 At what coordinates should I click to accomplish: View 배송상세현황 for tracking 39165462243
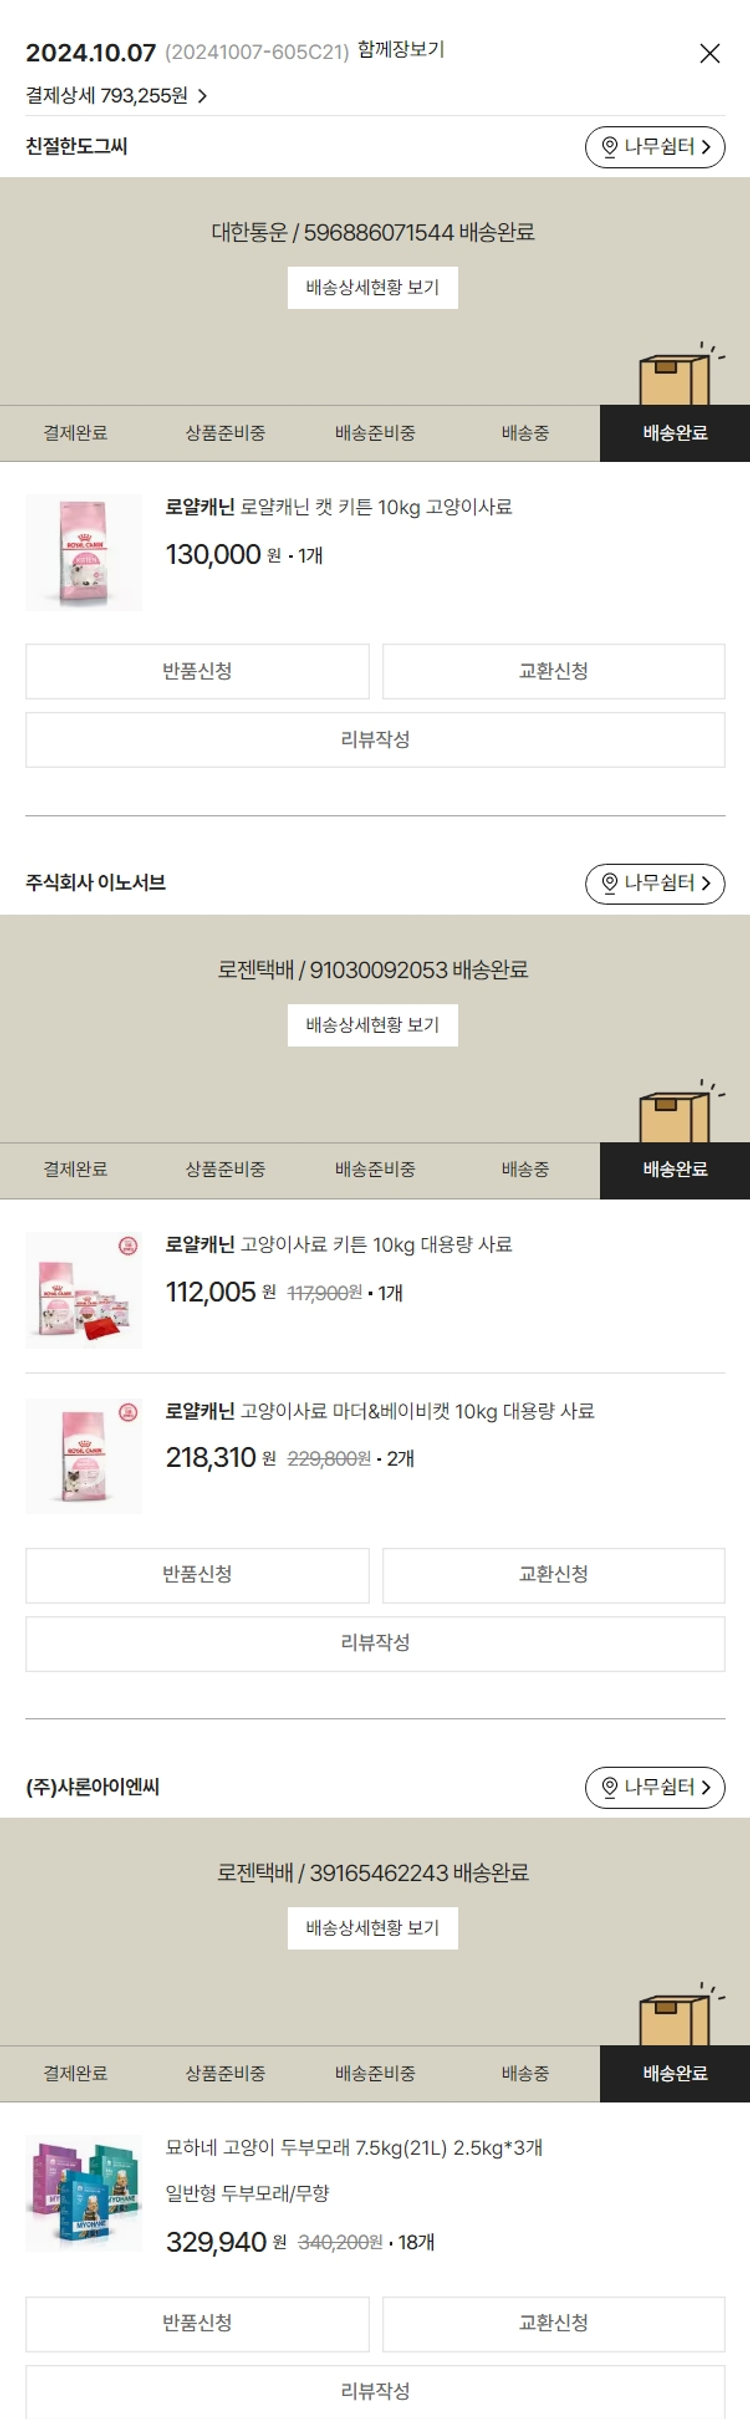373,1928
